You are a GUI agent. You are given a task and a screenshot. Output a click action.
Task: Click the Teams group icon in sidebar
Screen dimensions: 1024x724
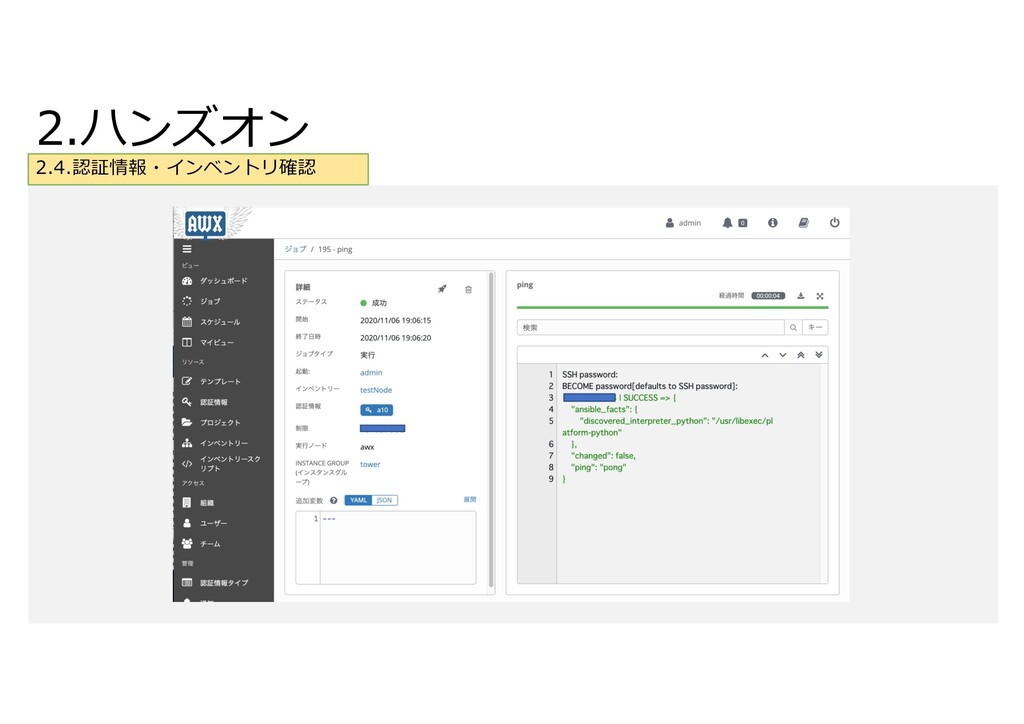187,543
